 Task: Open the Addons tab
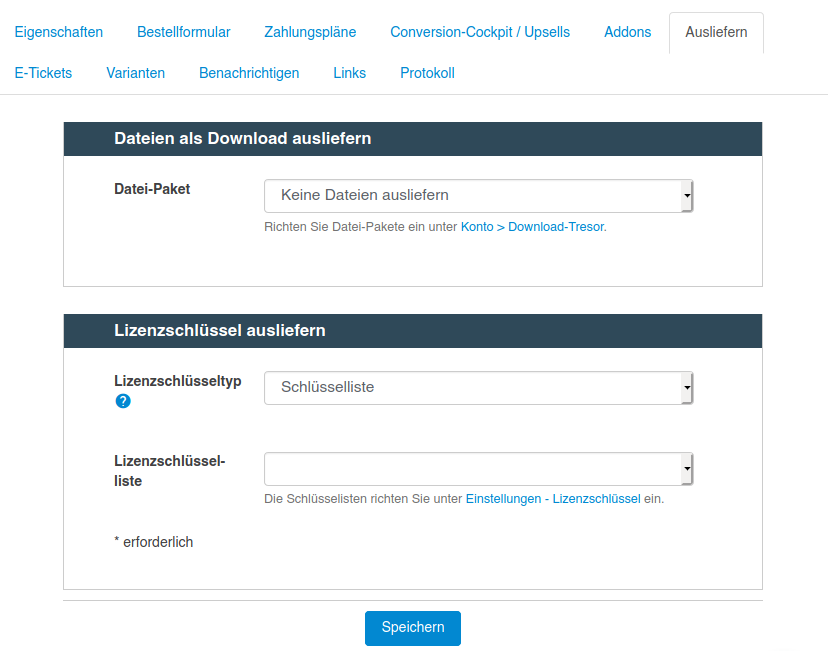pos(627,32)
